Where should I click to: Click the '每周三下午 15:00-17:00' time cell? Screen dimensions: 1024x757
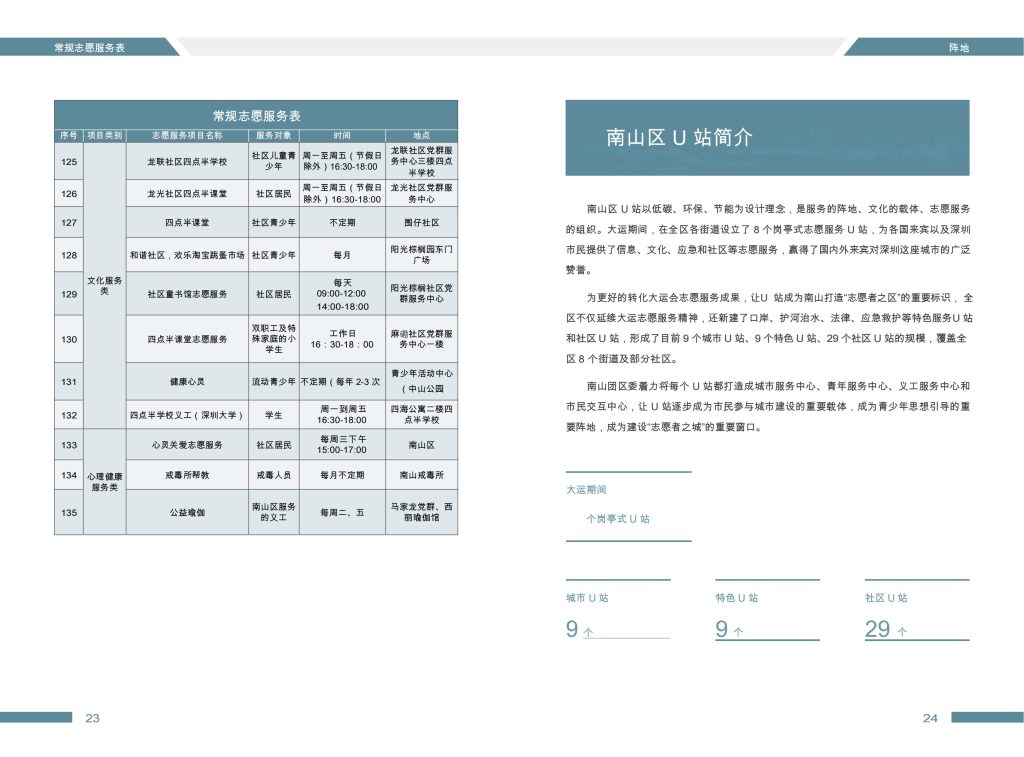[x=342, y=445]
